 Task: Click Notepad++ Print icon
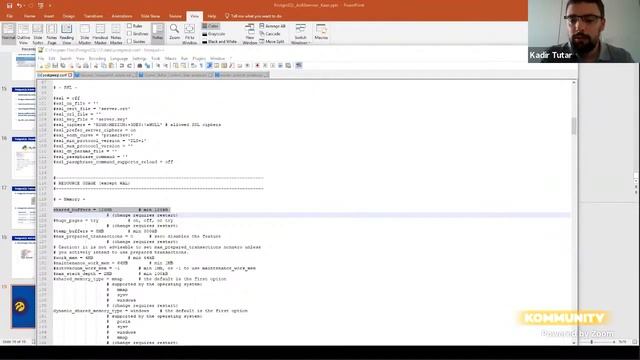pos(86,66)
